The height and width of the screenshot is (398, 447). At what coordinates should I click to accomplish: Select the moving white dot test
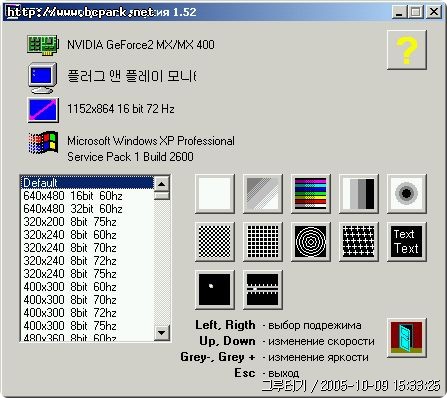215,290
